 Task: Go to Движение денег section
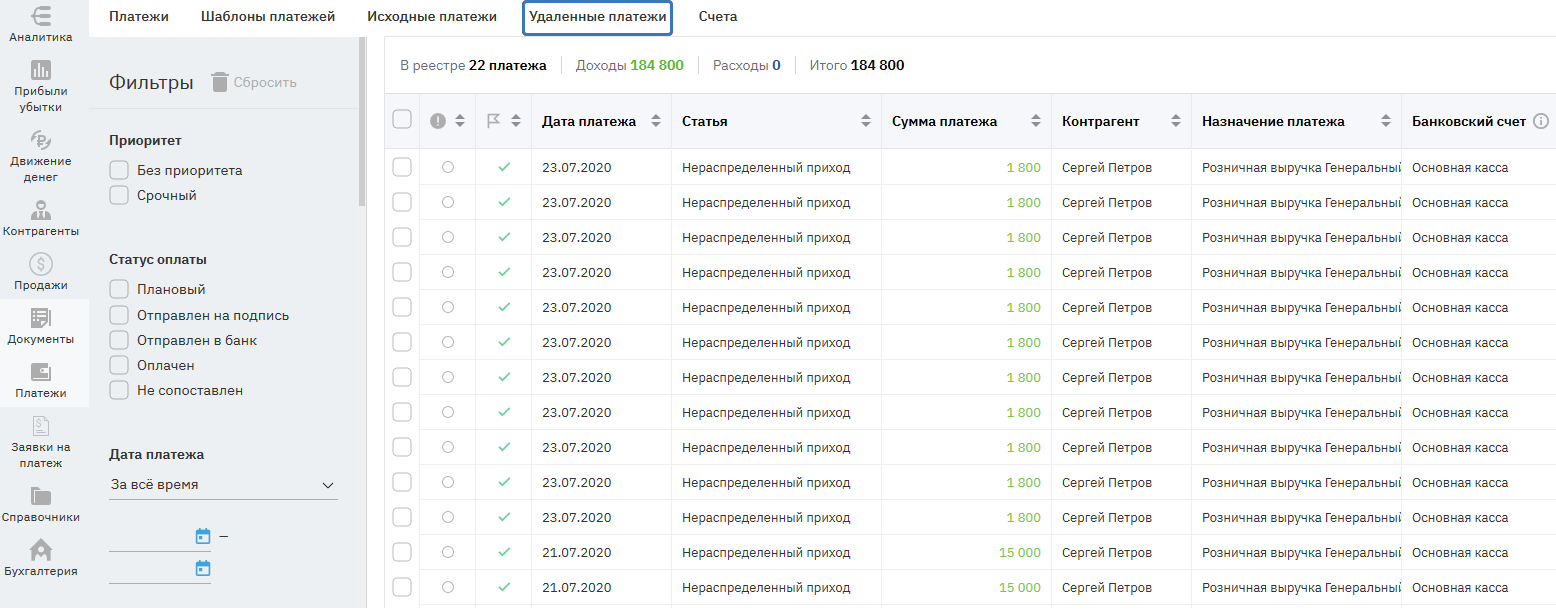point(41,156)
